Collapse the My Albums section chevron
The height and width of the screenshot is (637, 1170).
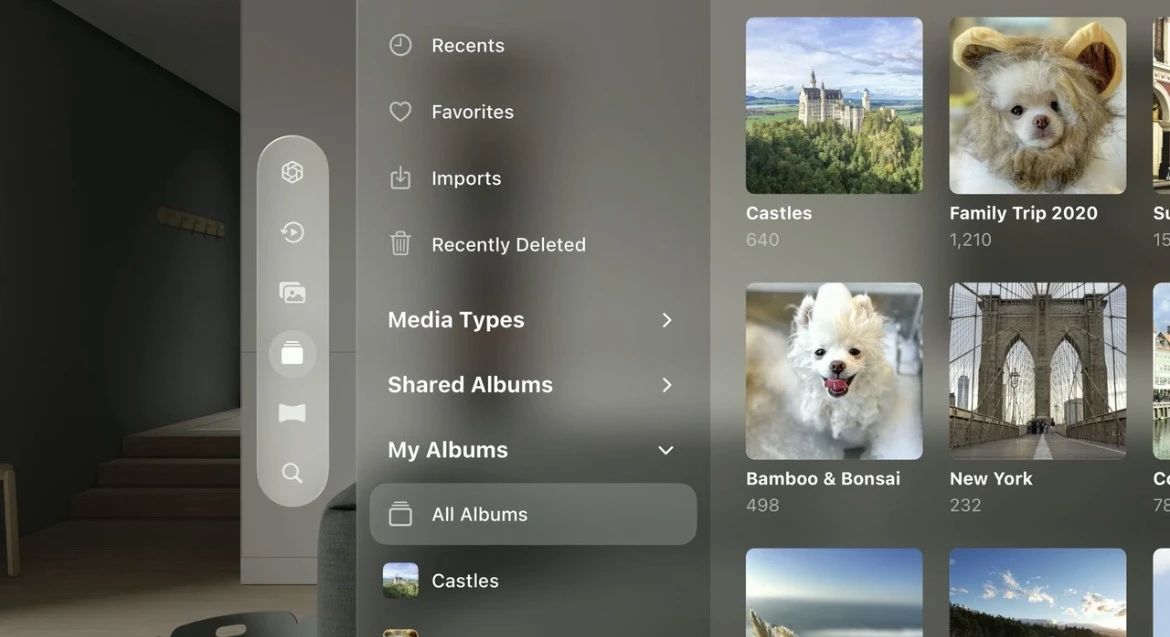(666, 451)
